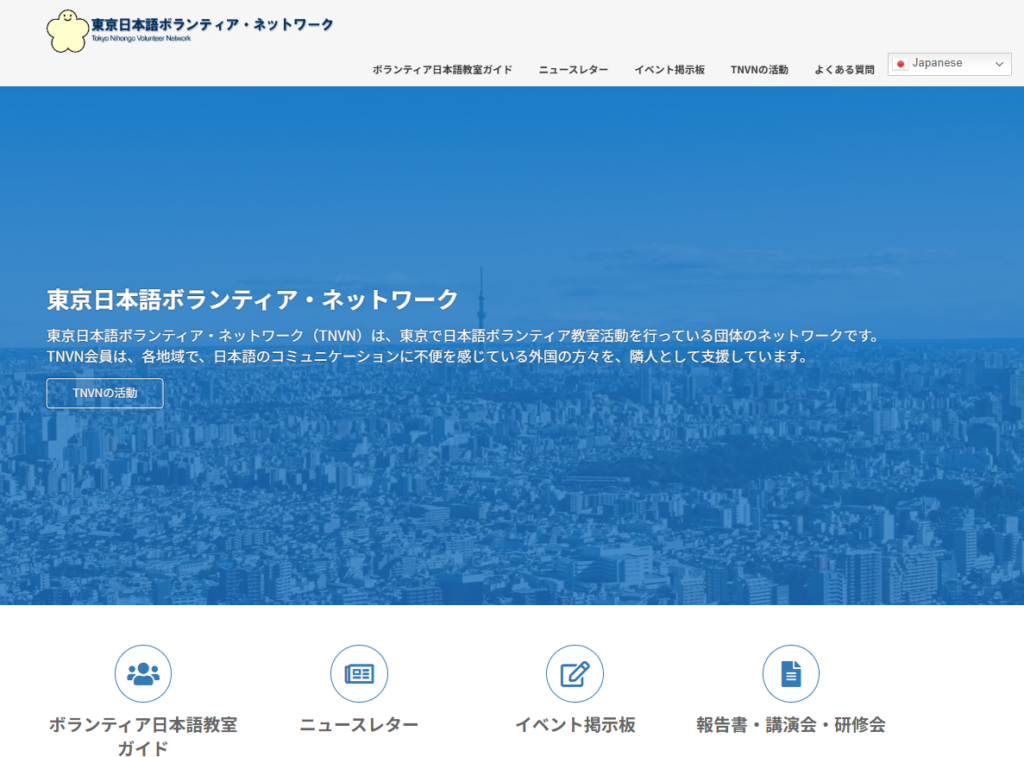Click the Tokyo Nihongo Volunteer Network logo text
Viewport: 1024px width, 757px height.
click(212, 26)
